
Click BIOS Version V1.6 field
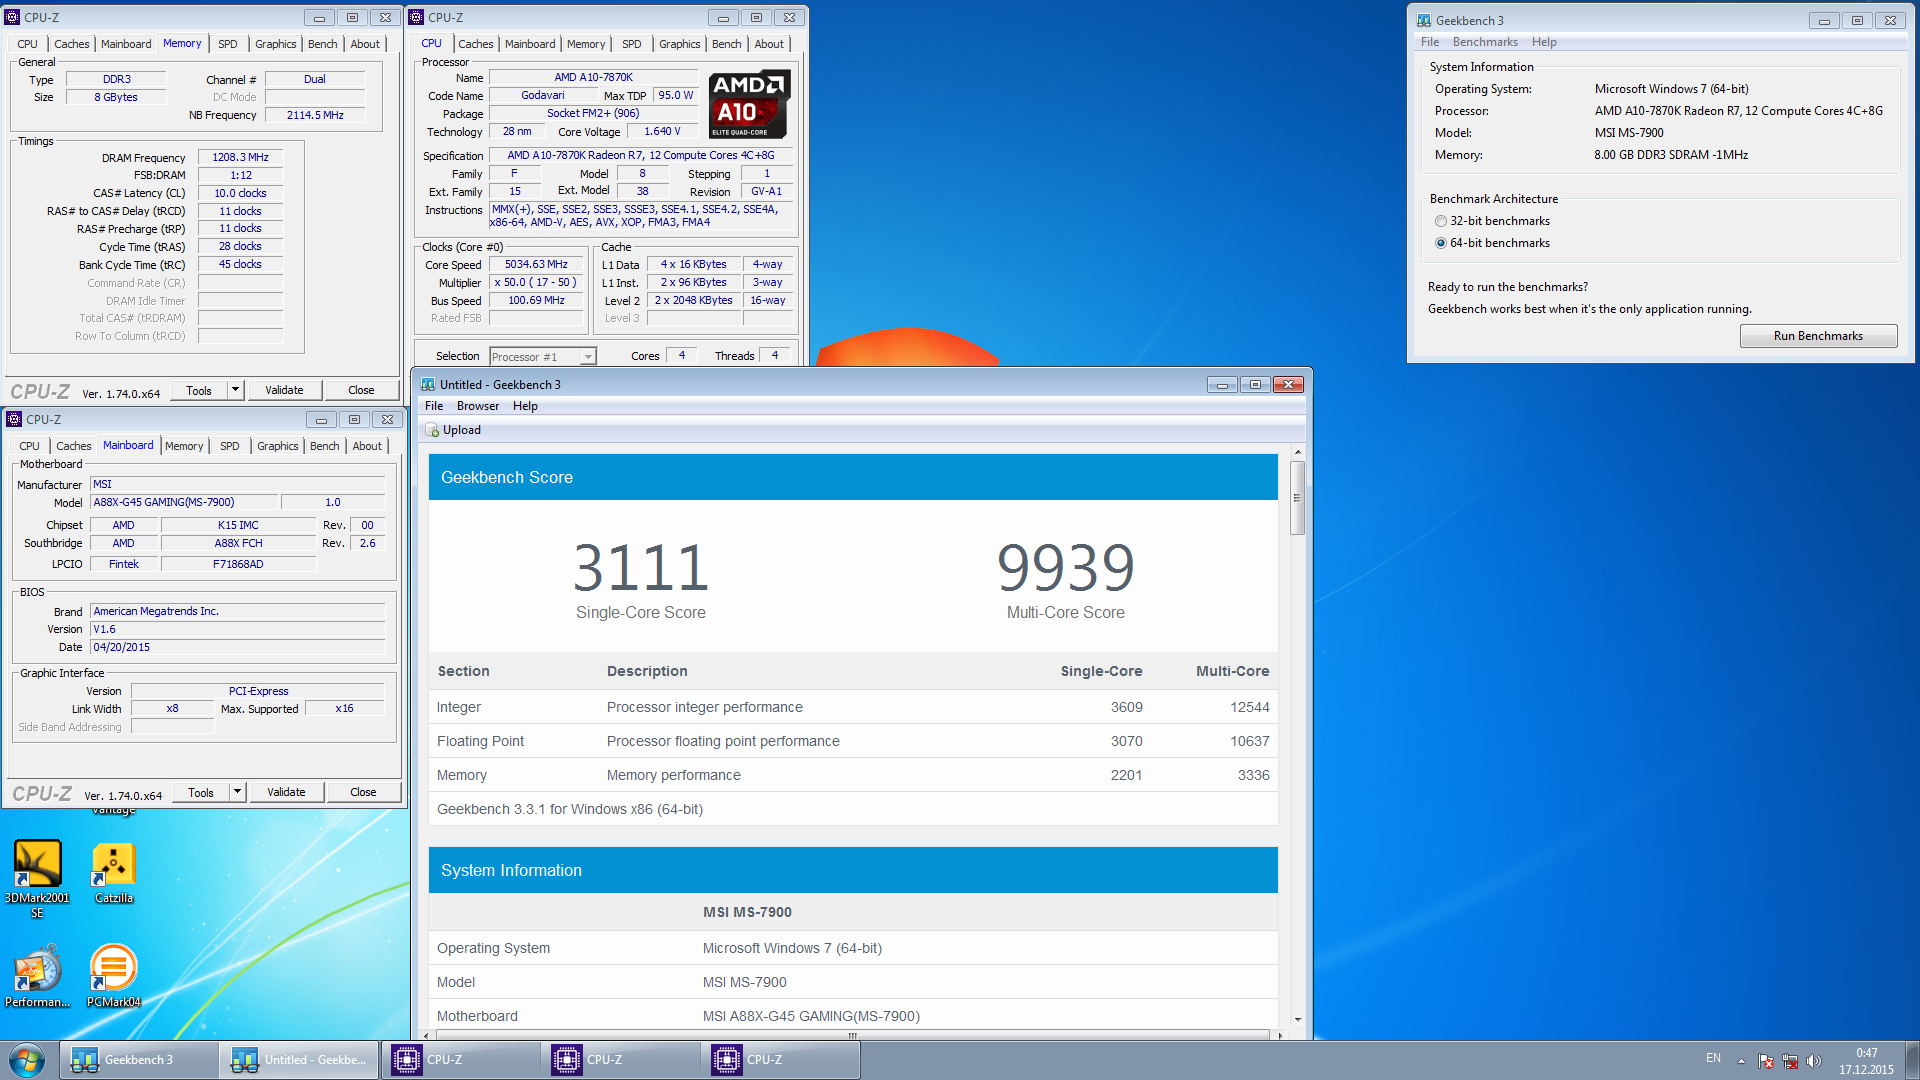click(x=238, y=630)
